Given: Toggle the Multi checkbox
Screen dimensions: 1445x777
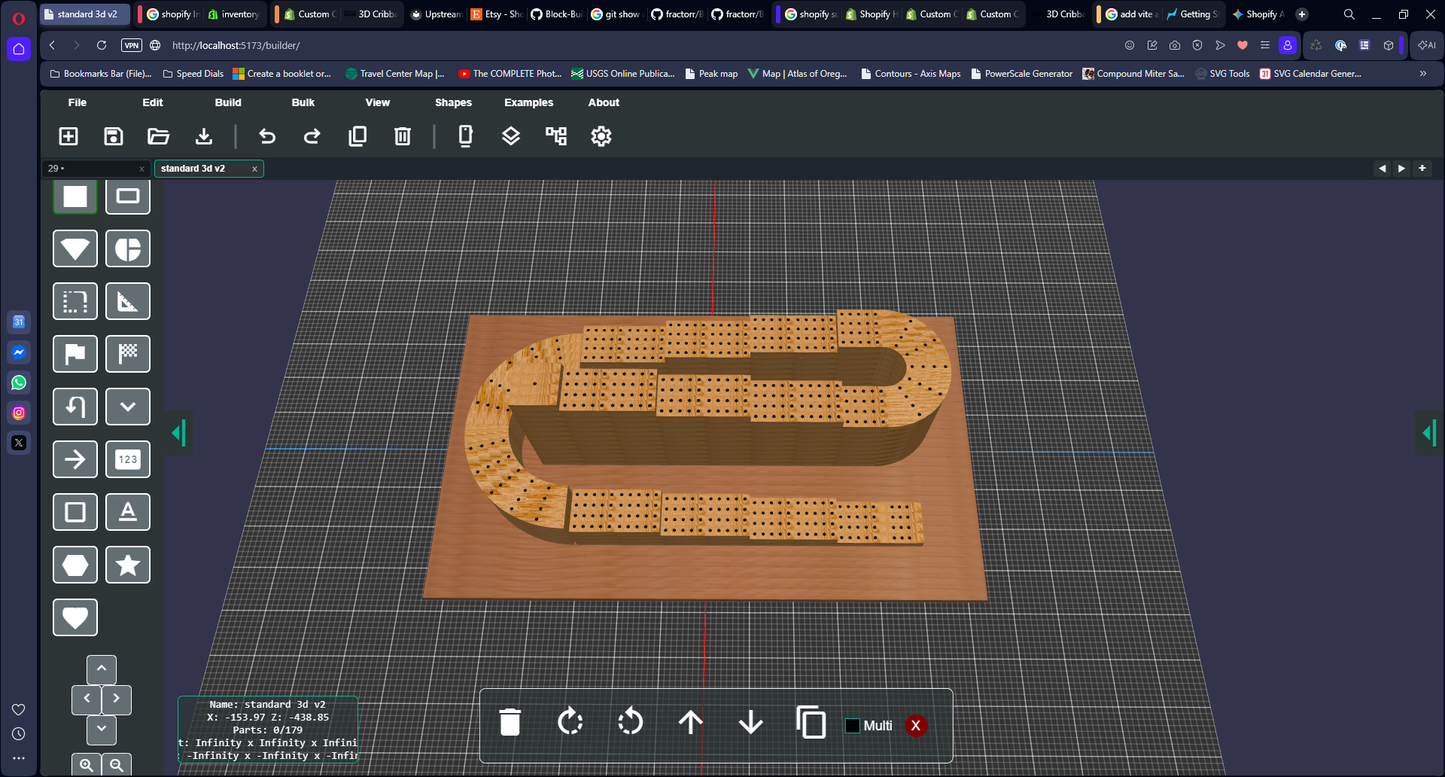Looking at the screenshot, I should [852, 725].
